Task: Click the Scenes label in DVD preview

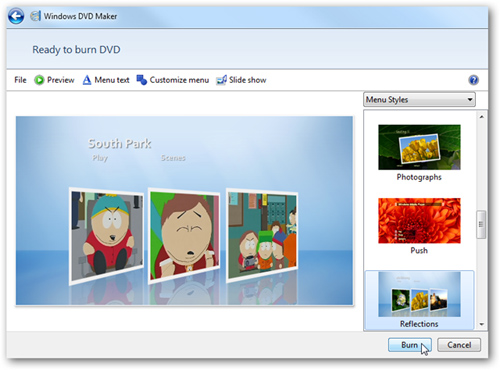Action: pyautogui.click(x=173, y=158)
